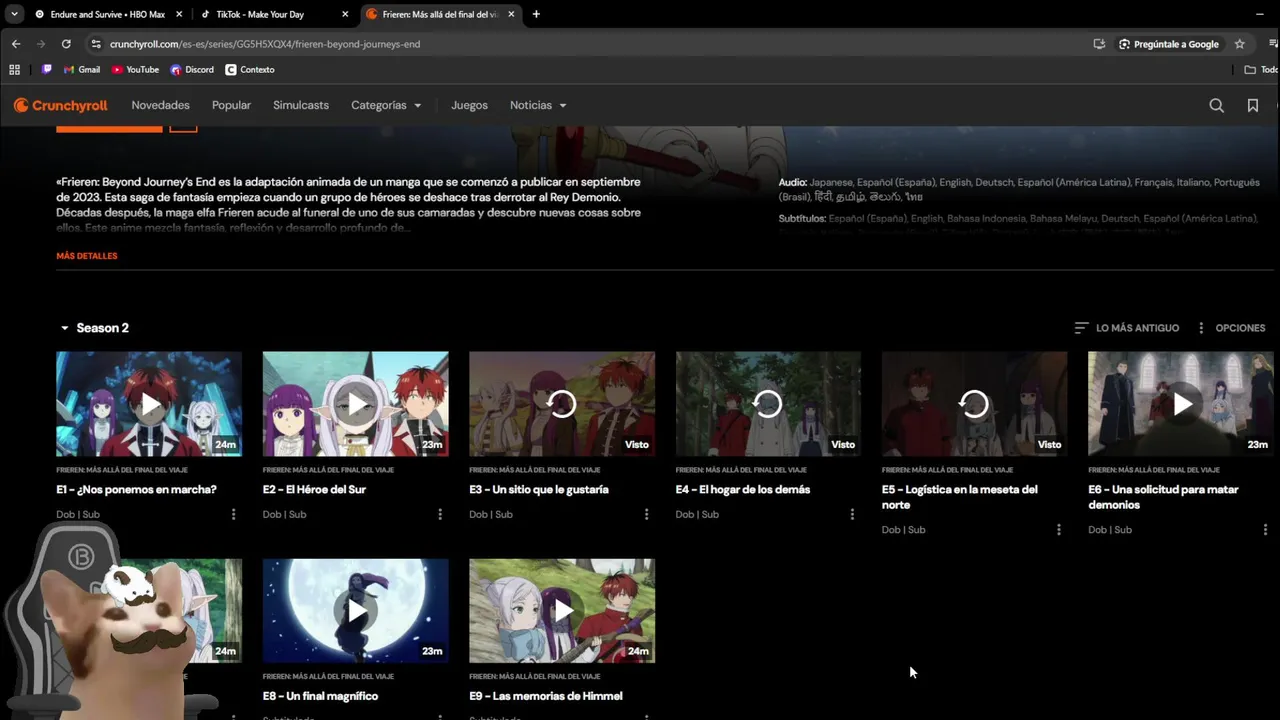The height and width of the screenshot is (720, 1280).
Task: Open the Crunchyroll search icon
Action: coord(1216,105)
